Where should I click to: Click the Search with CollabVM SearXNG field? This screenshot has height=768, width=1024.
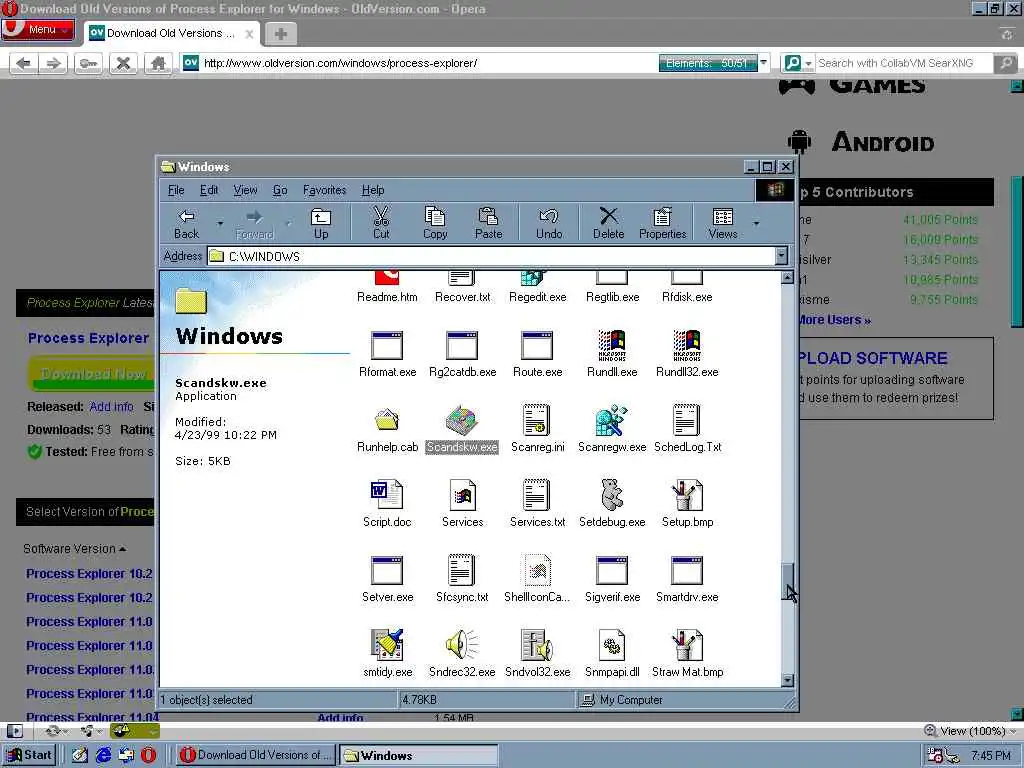903,63
